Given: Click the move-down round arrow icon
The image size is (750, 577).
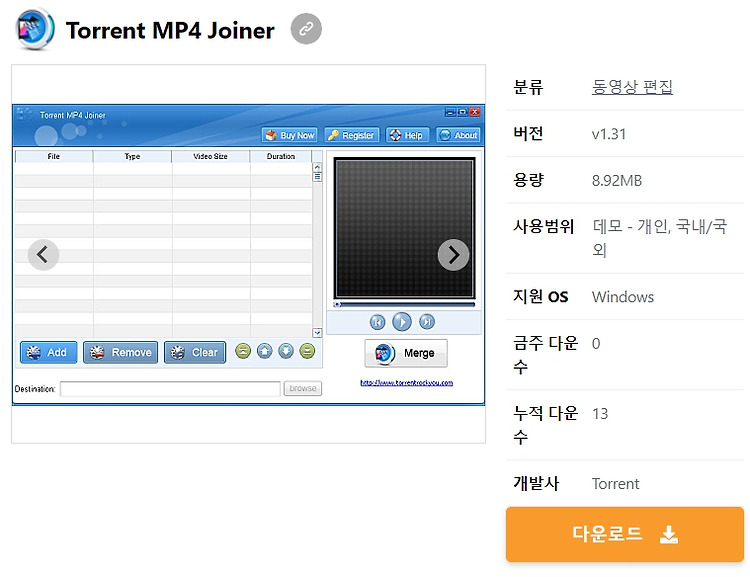Looking at the screenshot, I should click(x=286, y=351).
